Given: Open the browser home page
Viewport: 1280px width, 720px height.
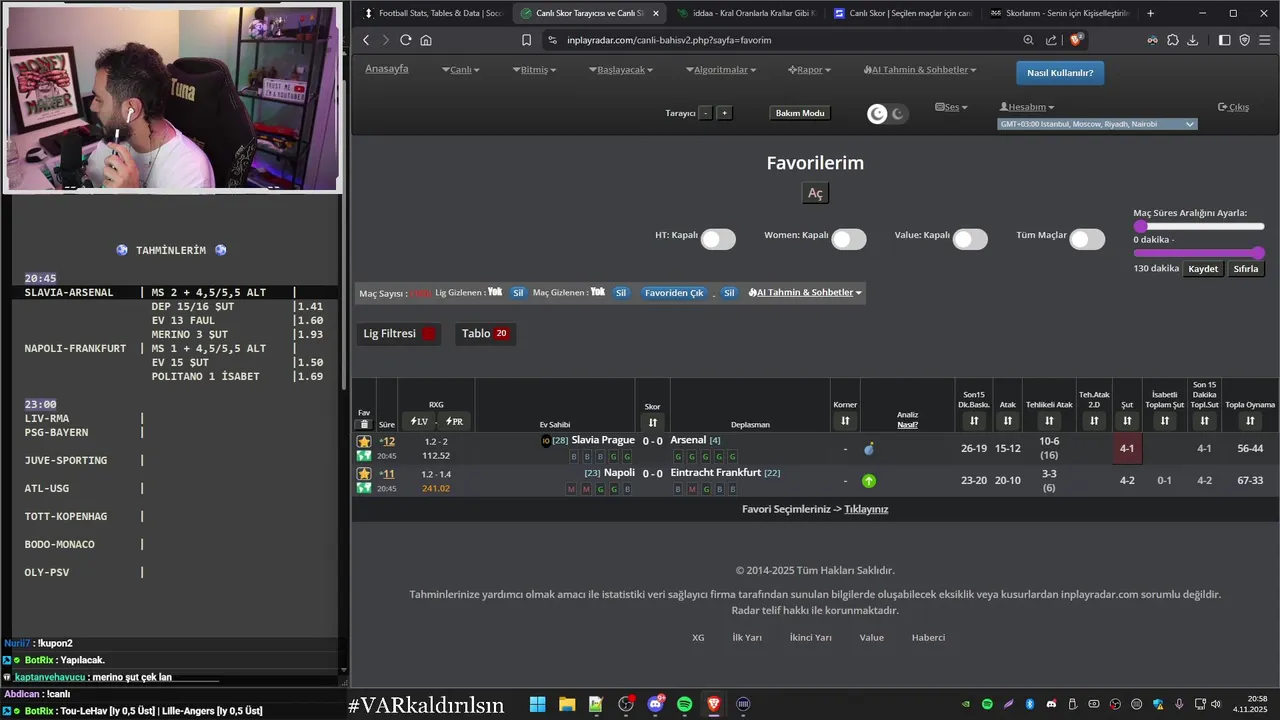Looking at the screenshot, I should point(426,40).
